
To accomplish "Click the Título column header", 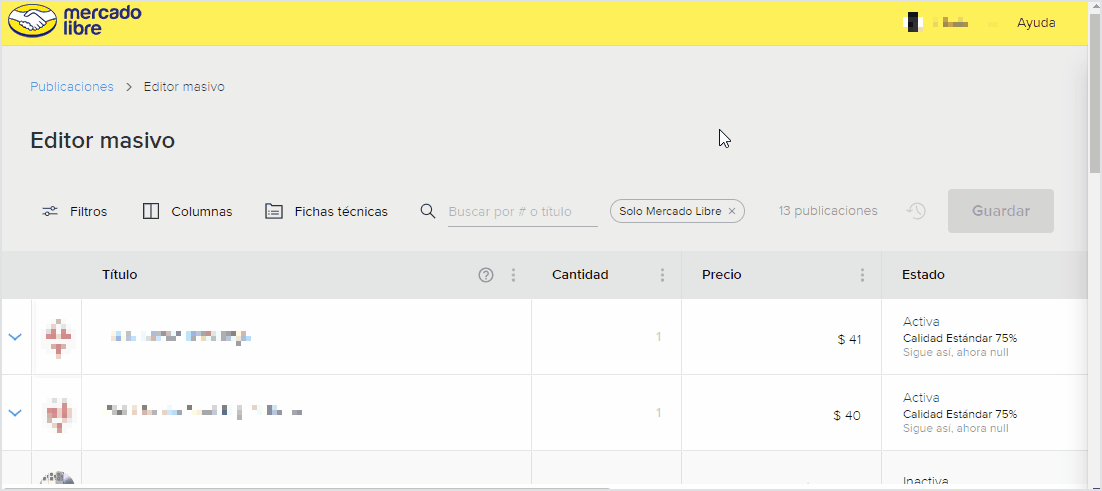I will click(x=119, y=275).
